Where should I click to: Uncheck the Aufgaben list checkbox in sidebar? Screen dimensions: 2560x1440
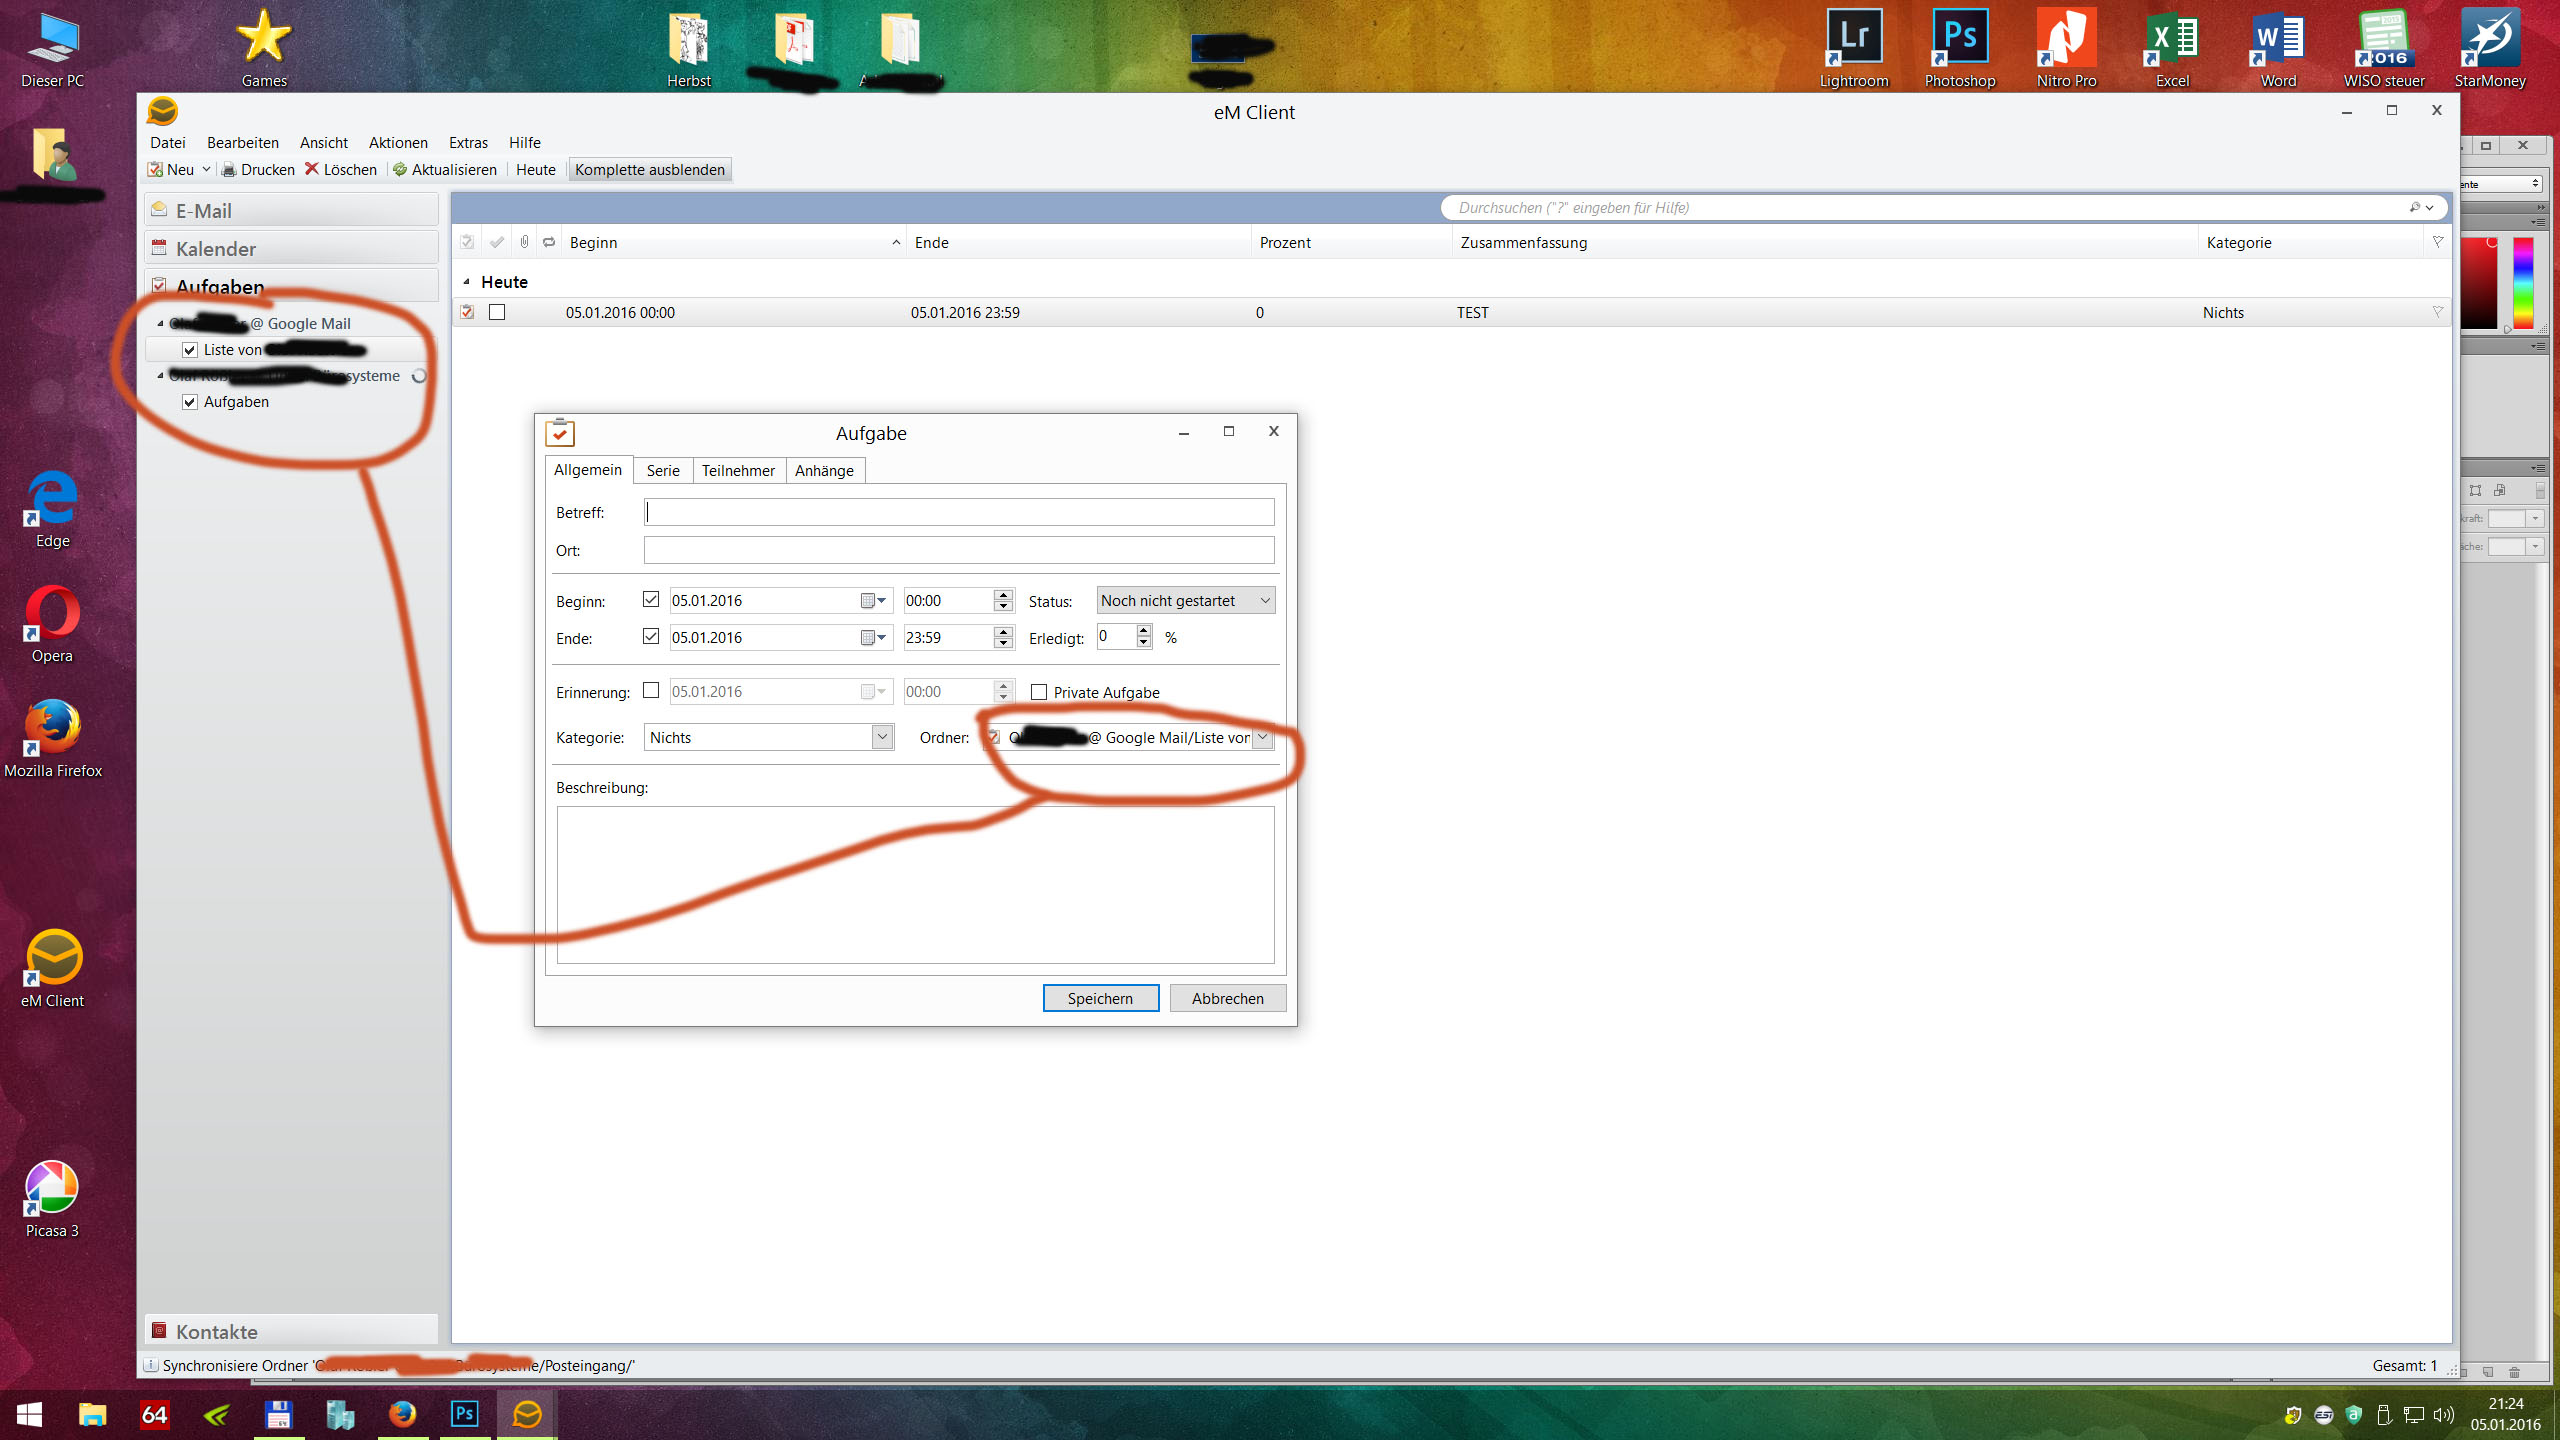click(x=190, y=402)
